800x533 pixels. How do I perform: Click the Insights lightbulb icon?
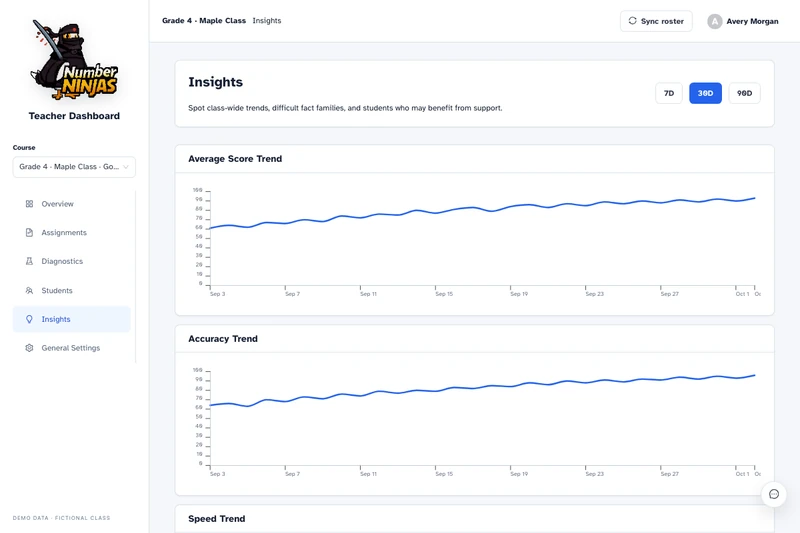point(29,319)
